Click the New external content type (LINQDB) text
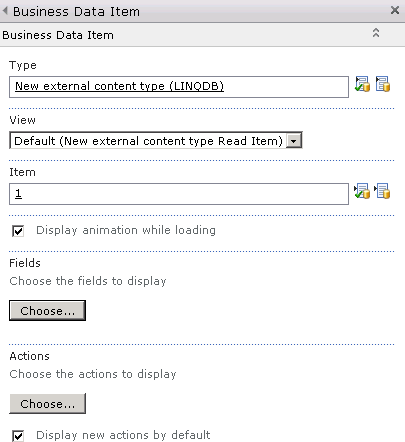The image size is (405, 442). [119, 86]
